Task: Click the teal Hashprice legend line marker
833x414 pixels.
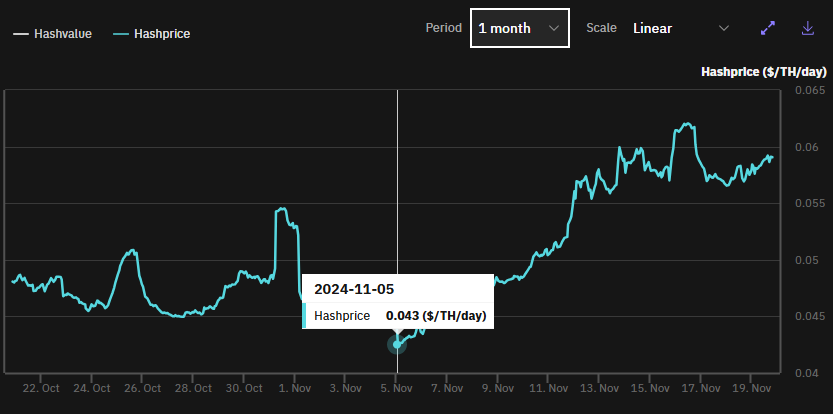Action: pyautogui.click(x=120, y=34)
